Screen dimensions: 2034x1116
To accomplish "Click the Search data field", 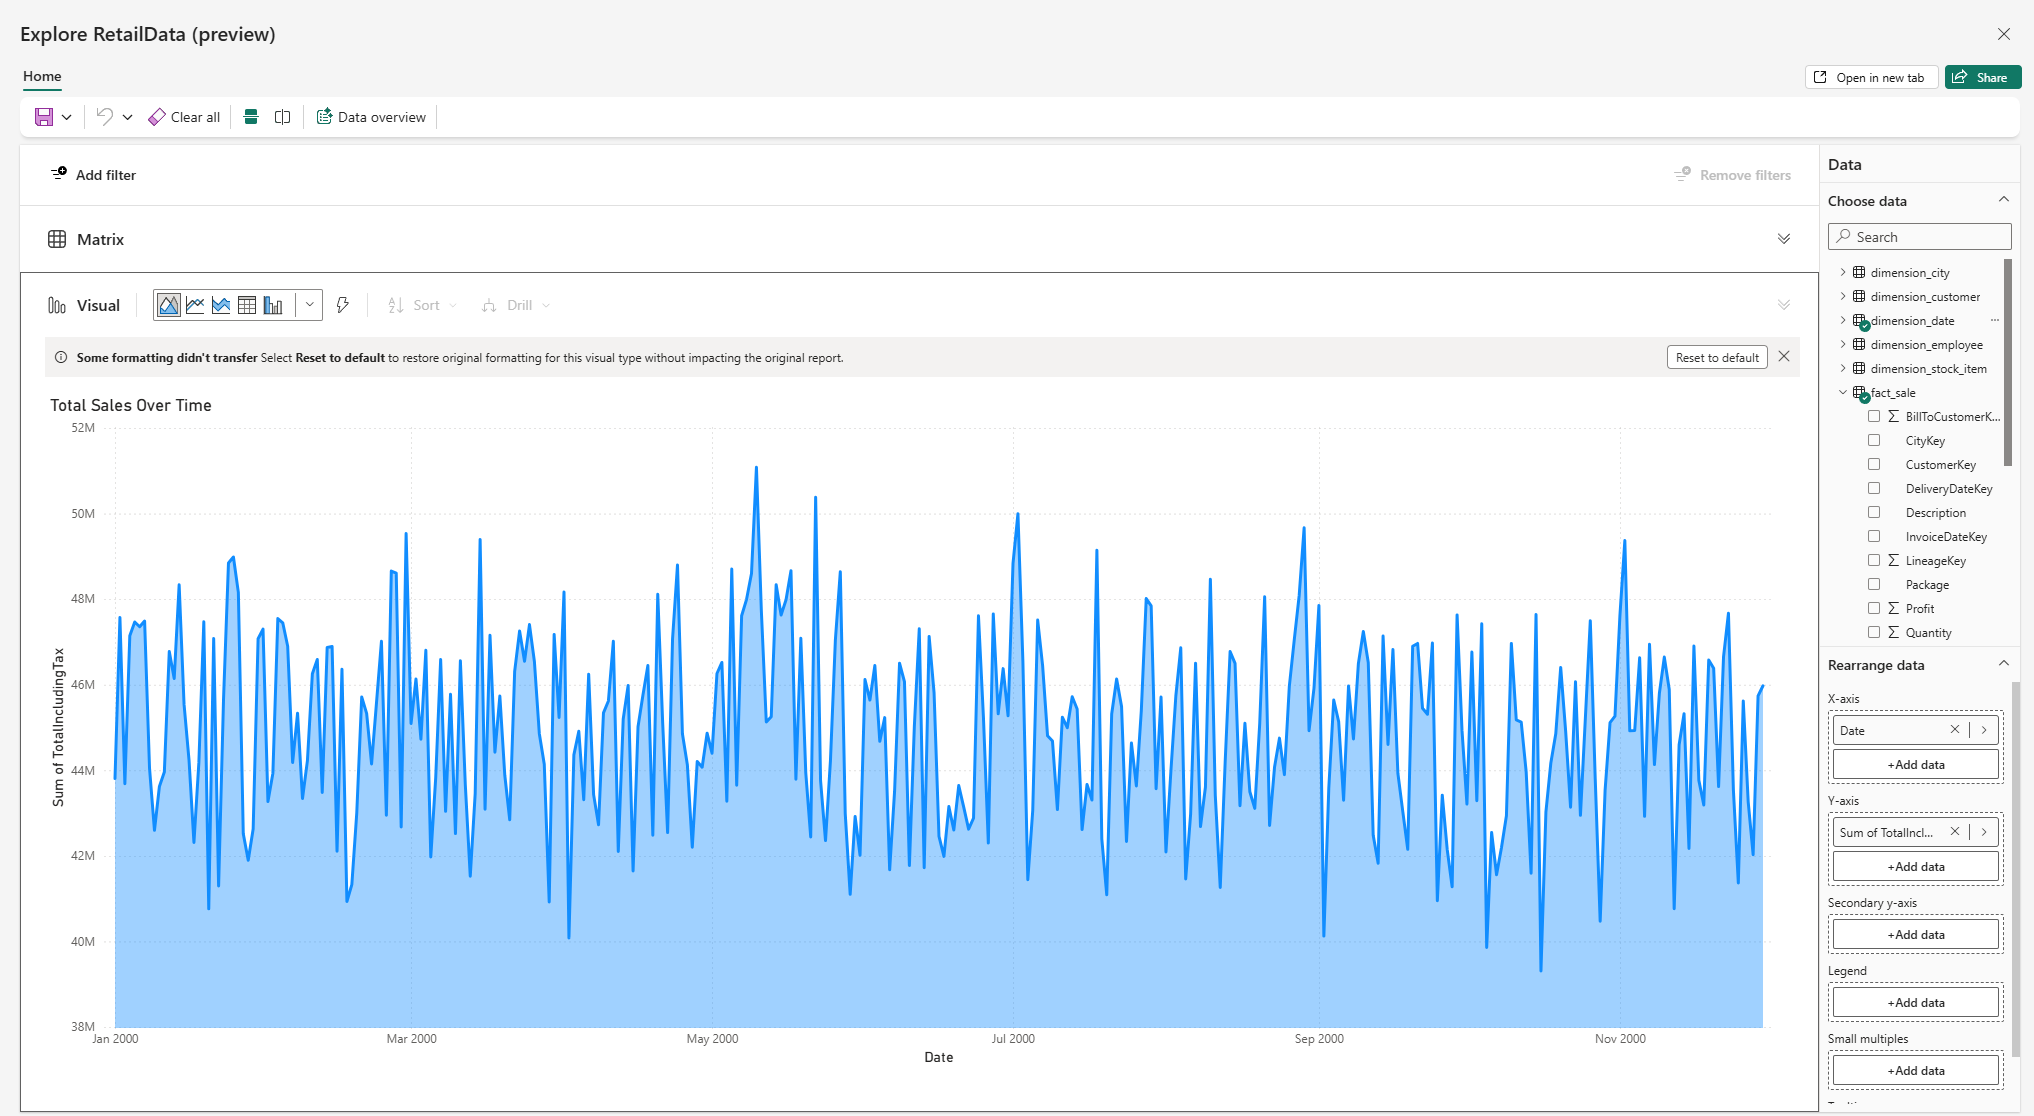I will (x=1918, y=236).
